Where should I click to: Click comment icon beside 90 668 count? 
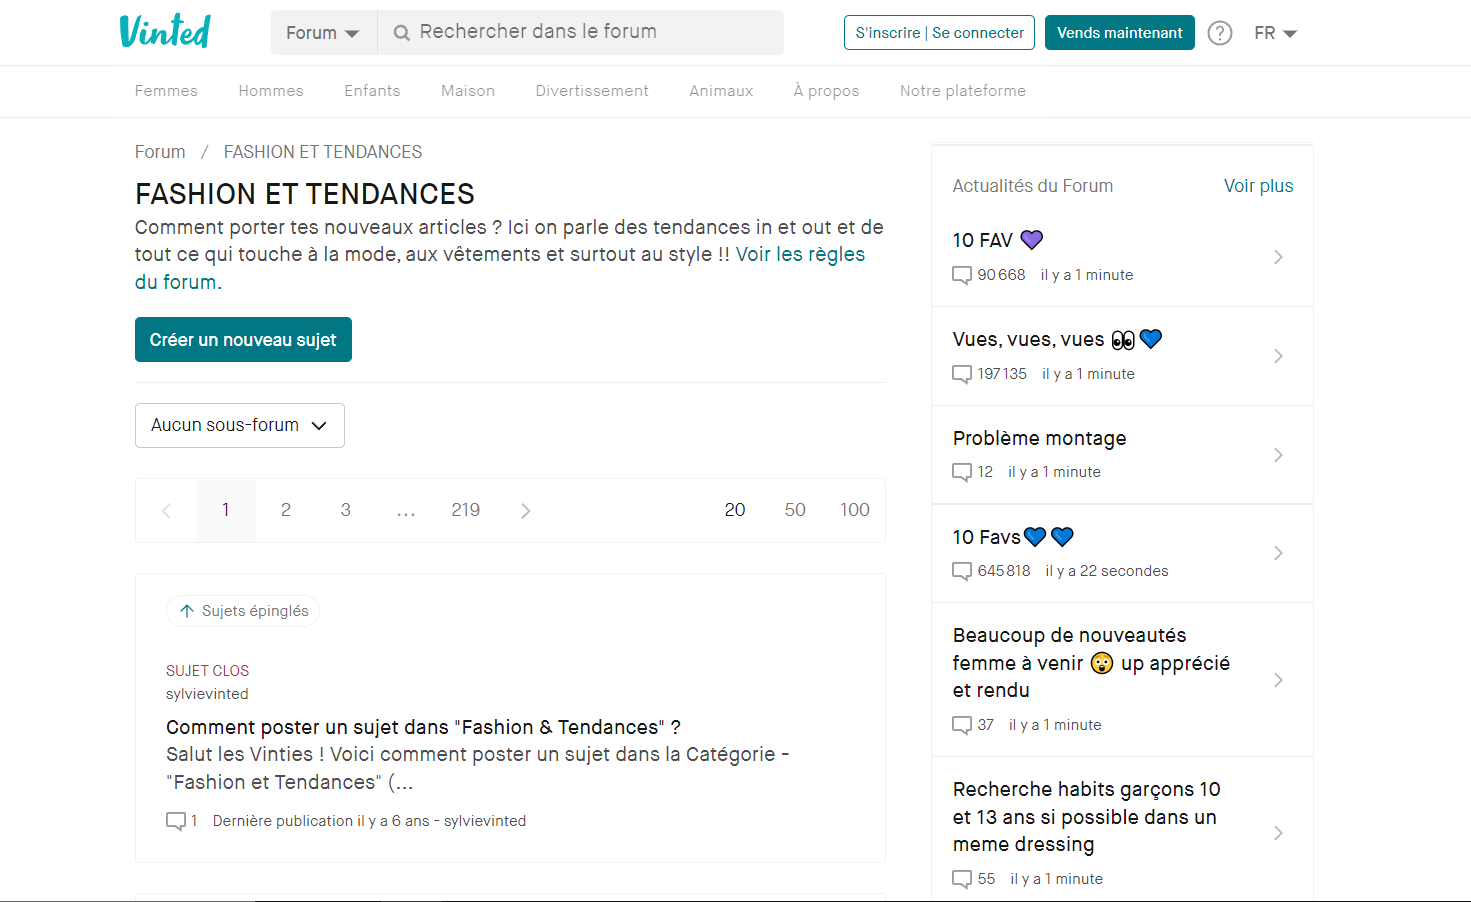[962, 275]
